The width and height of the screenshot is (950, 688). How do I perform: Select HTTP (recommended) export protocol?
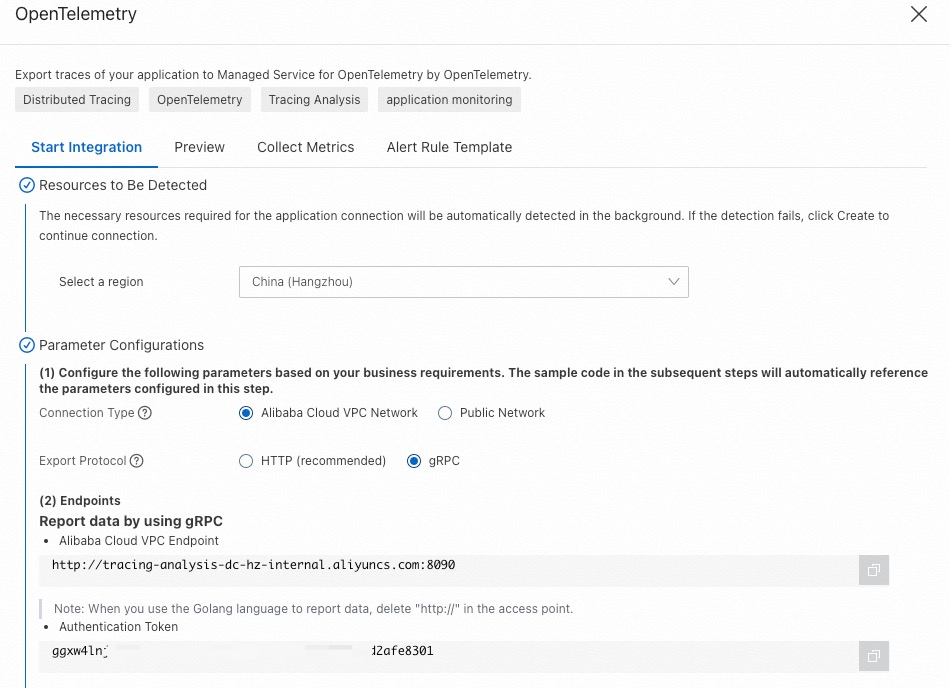(x=247, y=461)
